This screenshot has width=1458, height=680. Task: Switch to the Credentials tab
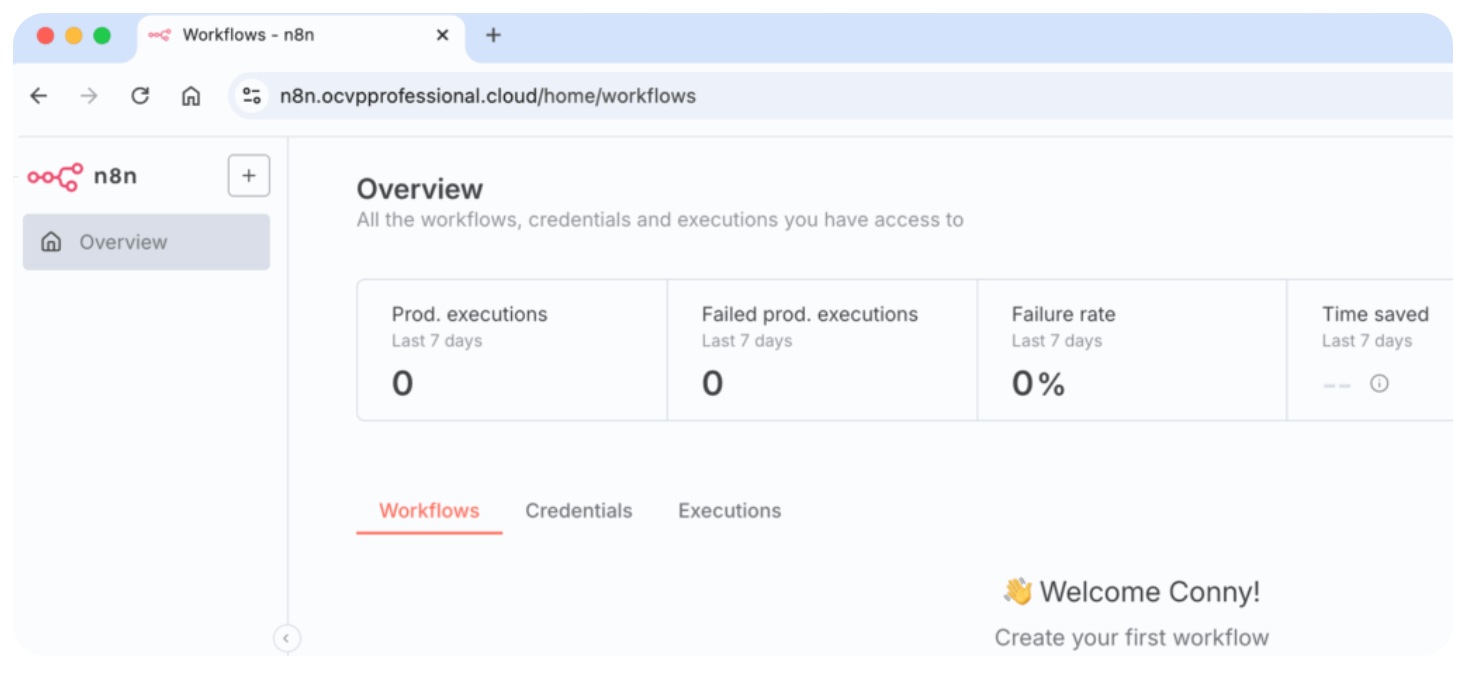(578, 511)
